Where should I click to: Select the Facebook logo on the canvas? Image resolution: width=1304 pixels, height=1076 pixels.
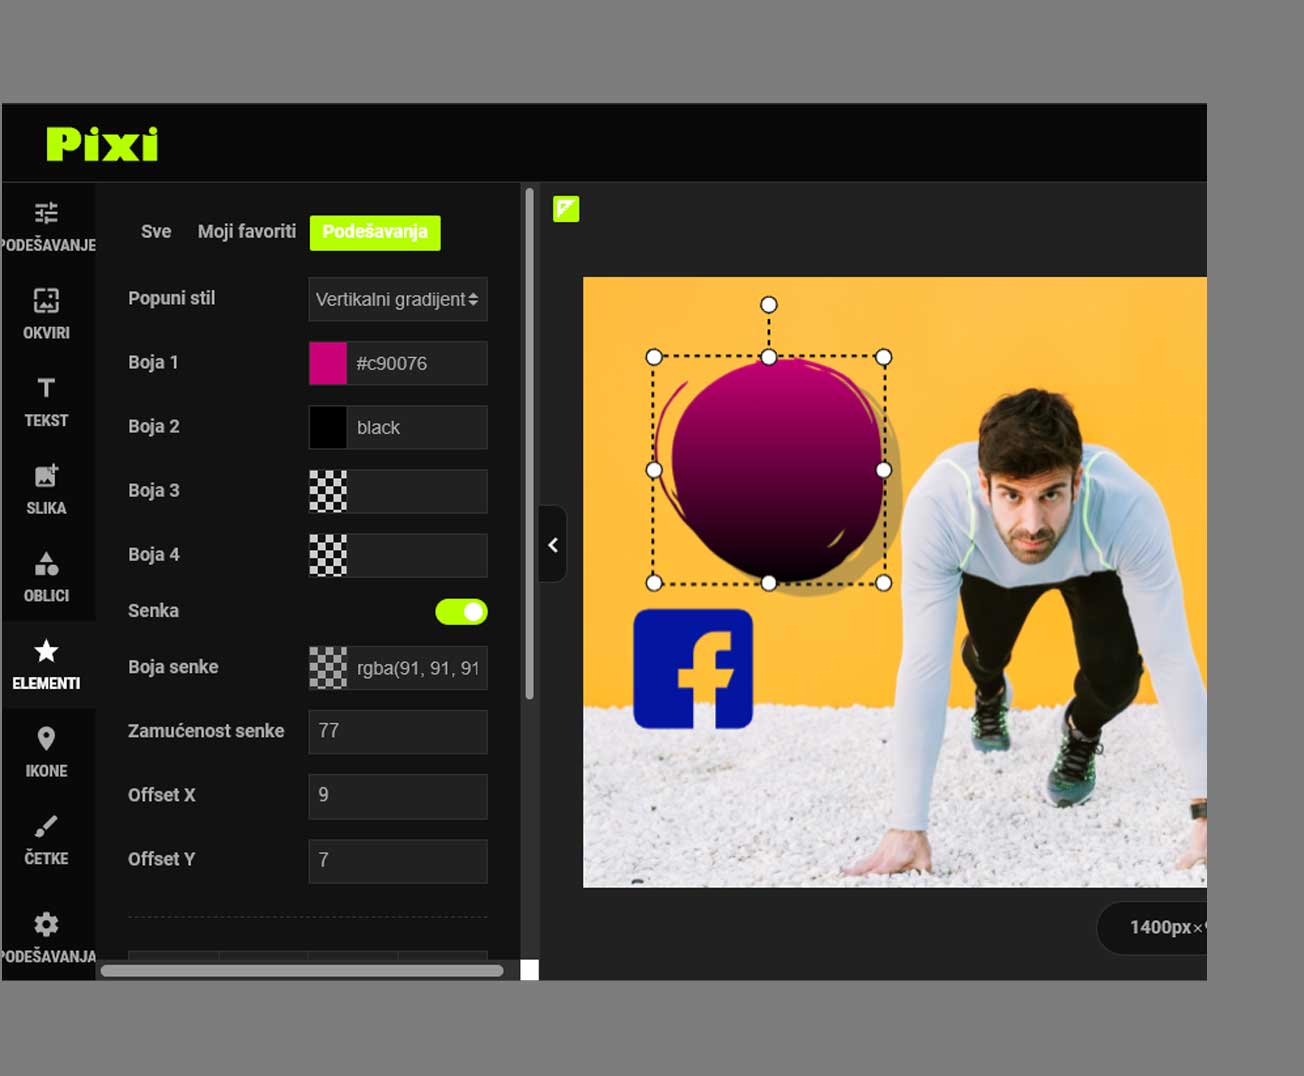pos(693,668)
